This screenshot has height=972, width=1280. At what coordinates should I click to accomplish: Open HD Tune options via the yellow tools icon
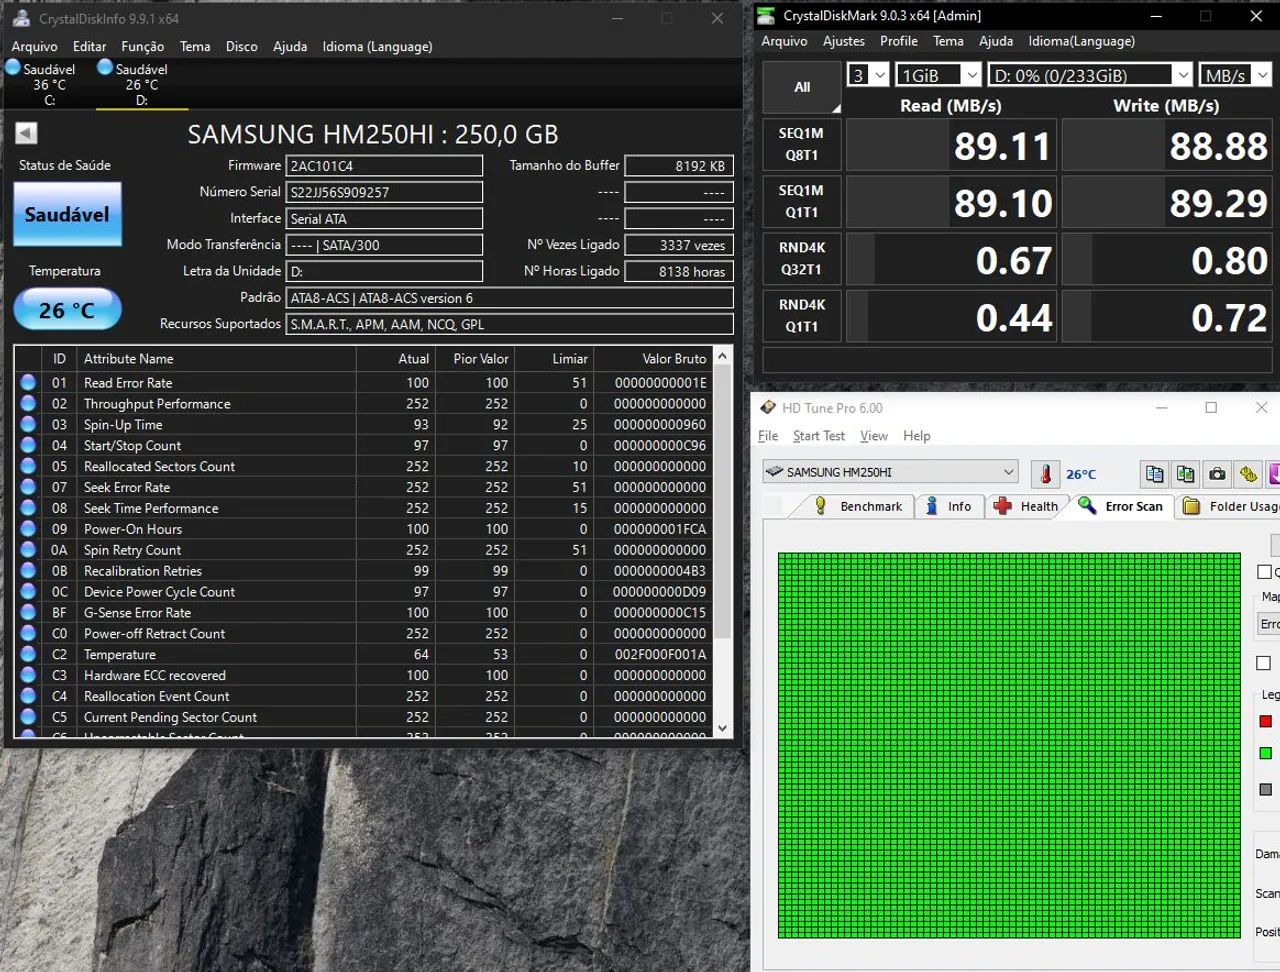[x=1248, y=474]
